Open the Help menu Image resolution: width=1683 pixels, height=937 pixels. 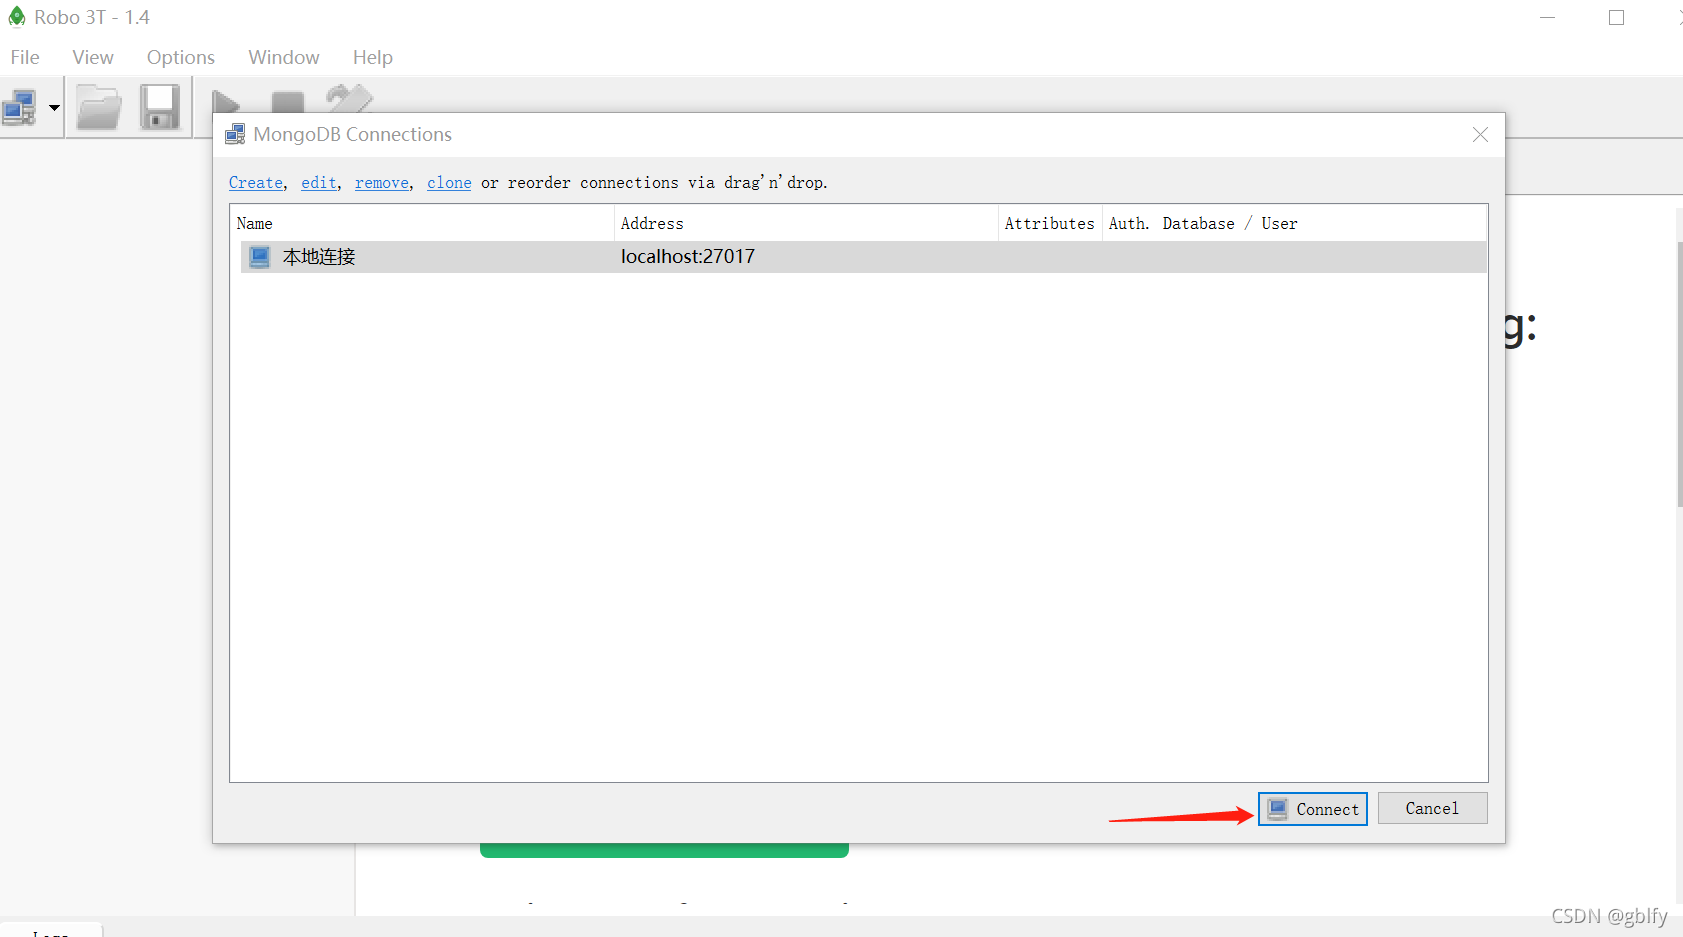(x=373, y=57)
